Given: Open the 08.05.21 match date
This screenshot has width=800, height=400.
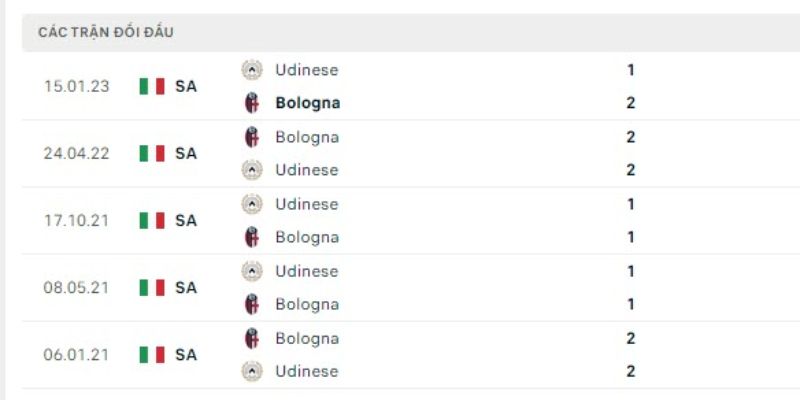Looking at the screenshot, I should pos(77,287).
